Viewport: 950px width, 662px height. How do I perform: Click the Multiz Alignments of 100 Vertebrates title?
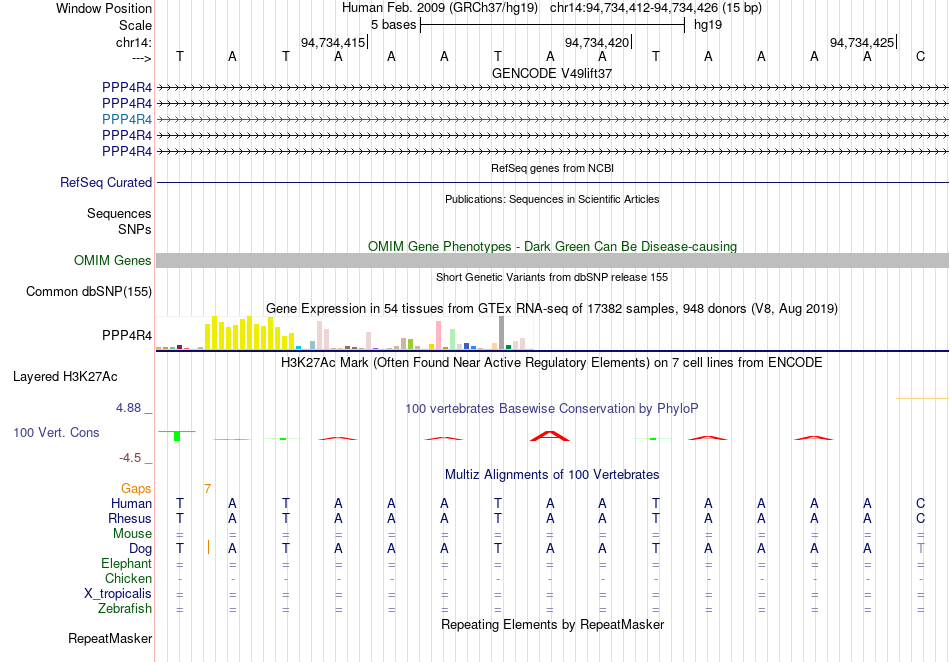[552, 474]
